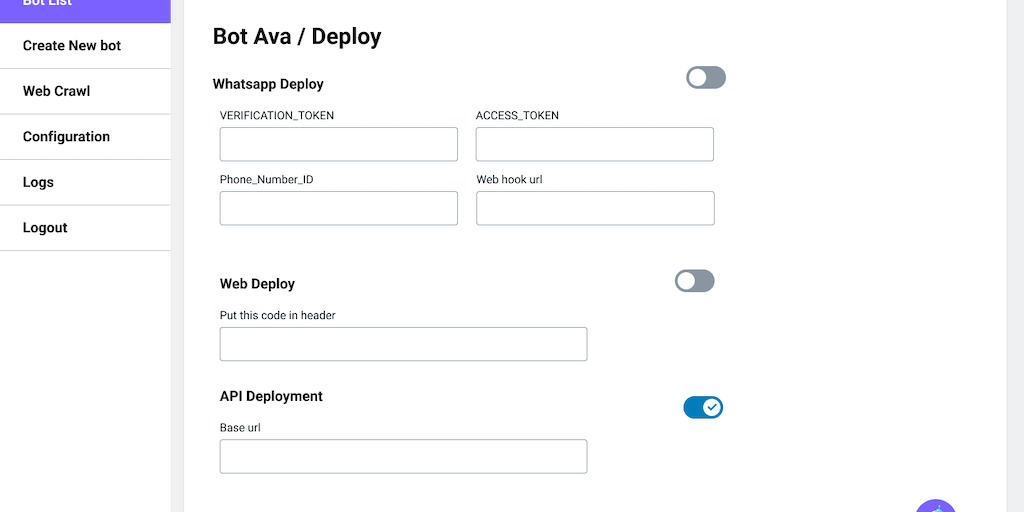Click the Web Deploy section label

coord(257,284)
